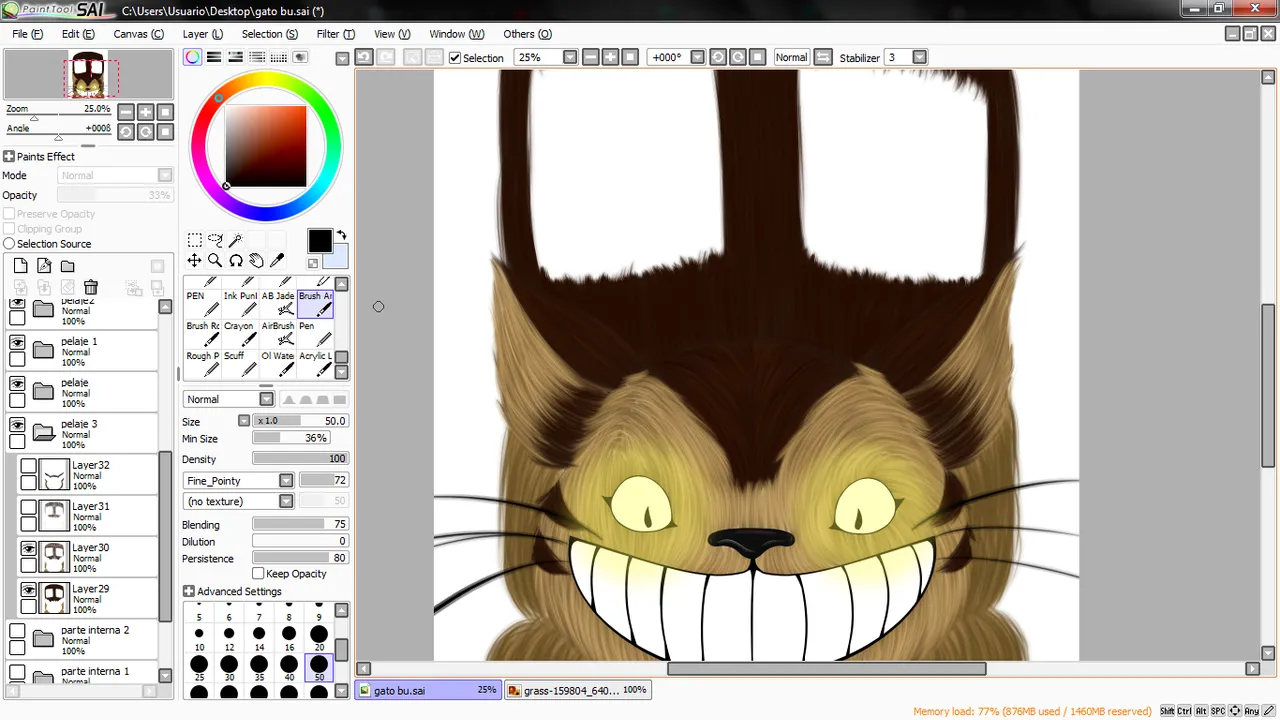Zoom in with navigator plus button
Screen dimensions: 1280x720
pyautogui.click(x=146, y=112)
